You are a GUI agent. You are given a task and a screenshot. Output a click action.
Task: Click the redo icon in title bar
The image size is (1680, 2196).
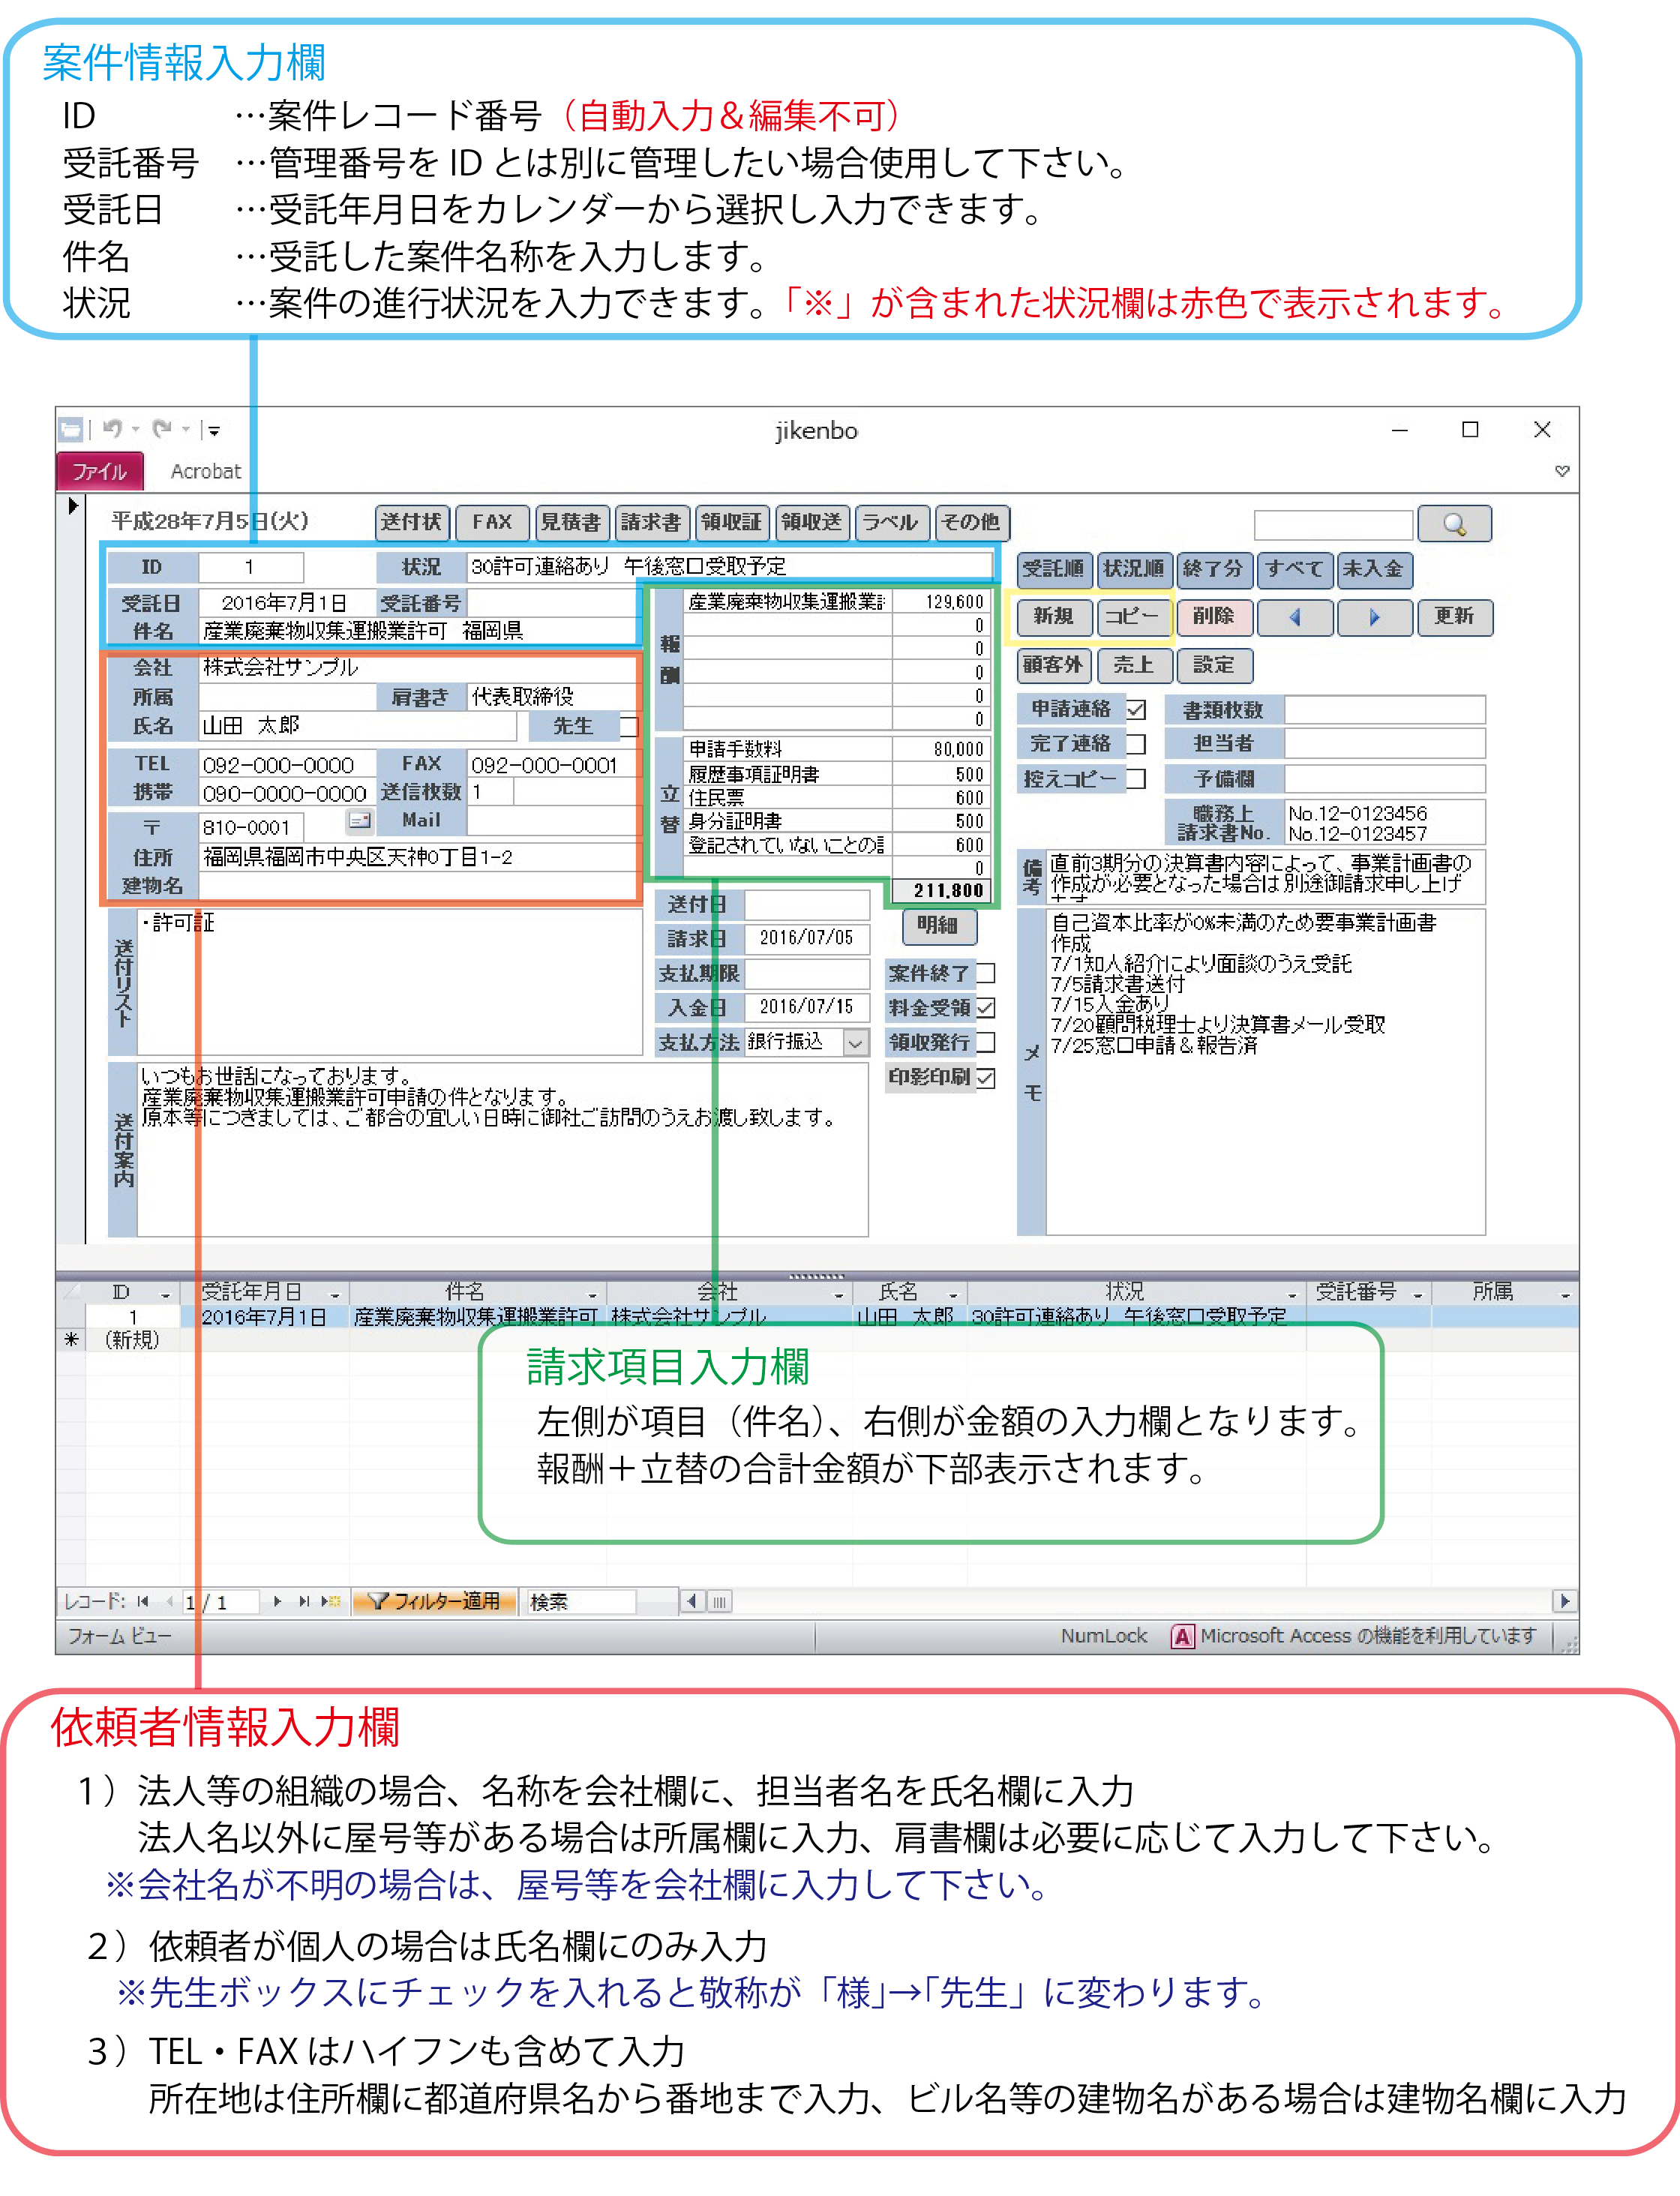[162, 429]
